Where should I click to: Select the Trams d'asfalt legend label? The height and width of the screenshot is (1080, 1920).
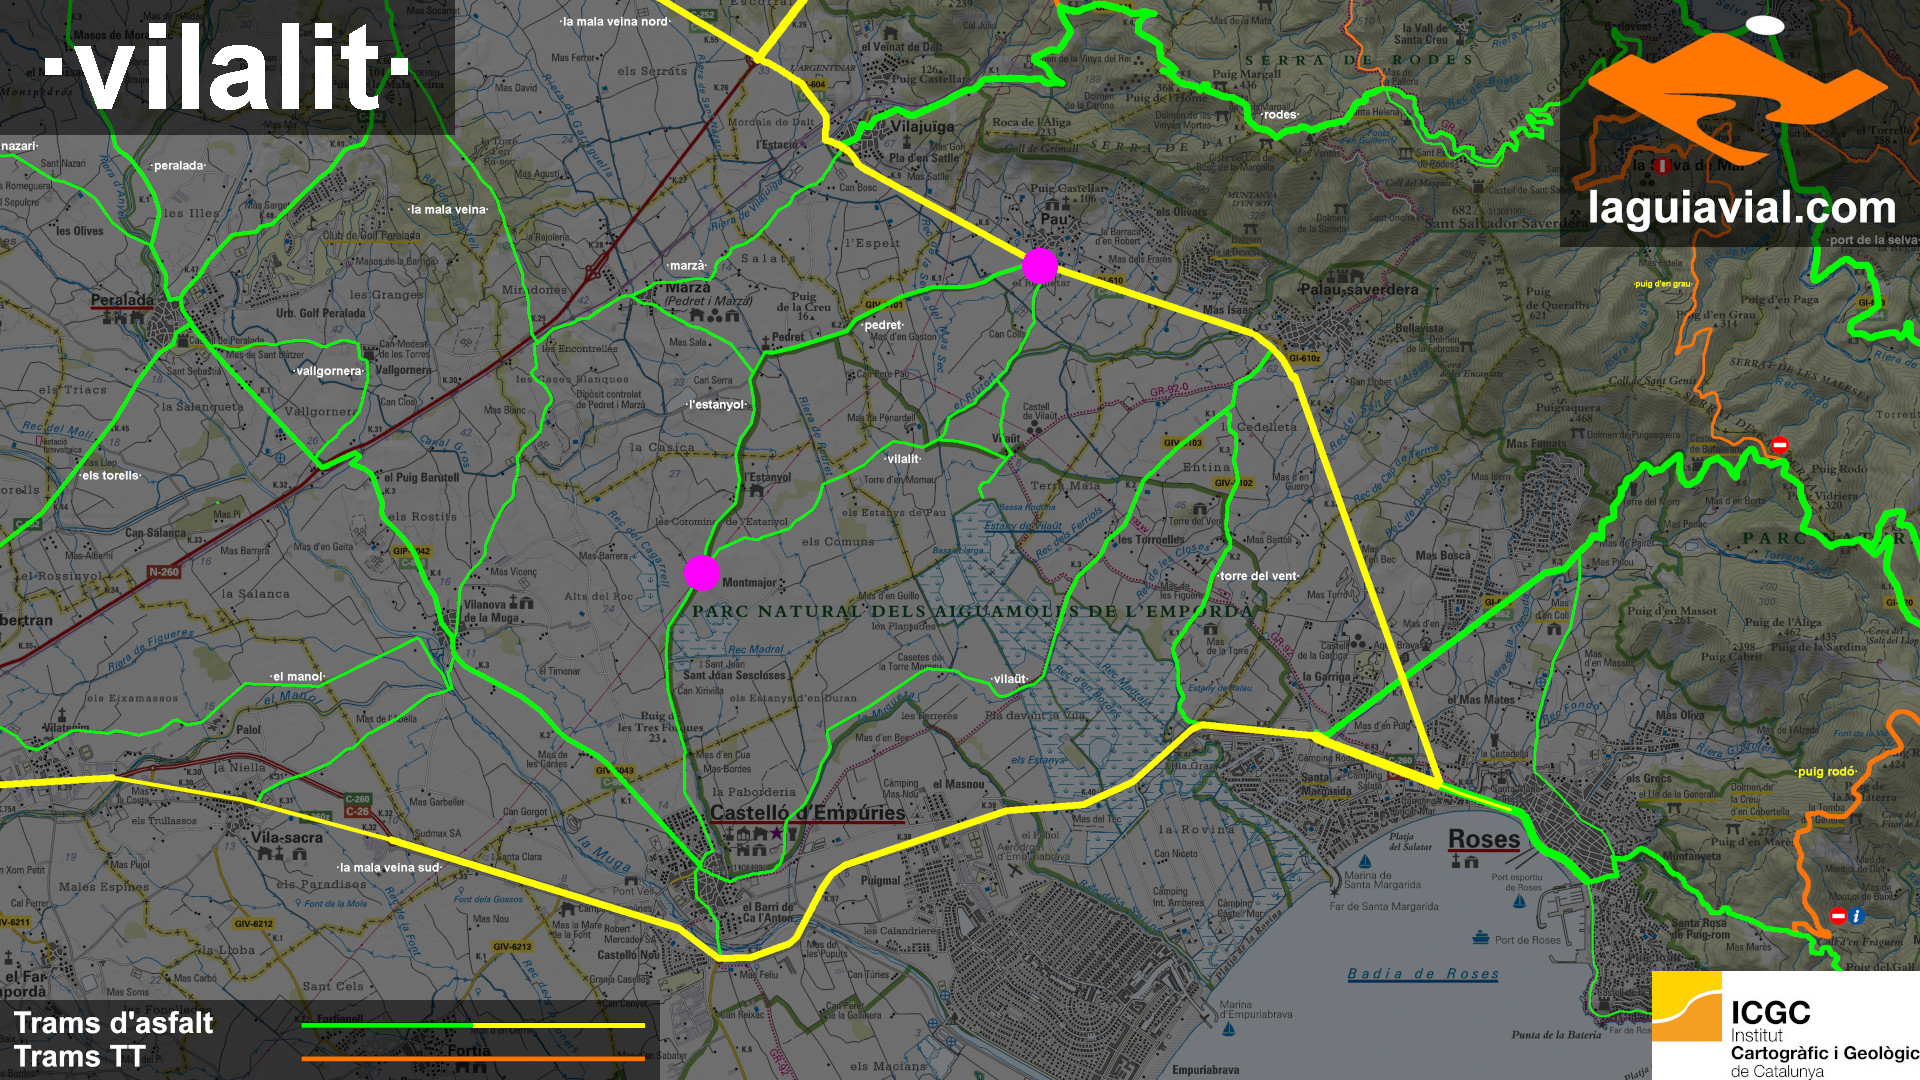[113, 1023]
